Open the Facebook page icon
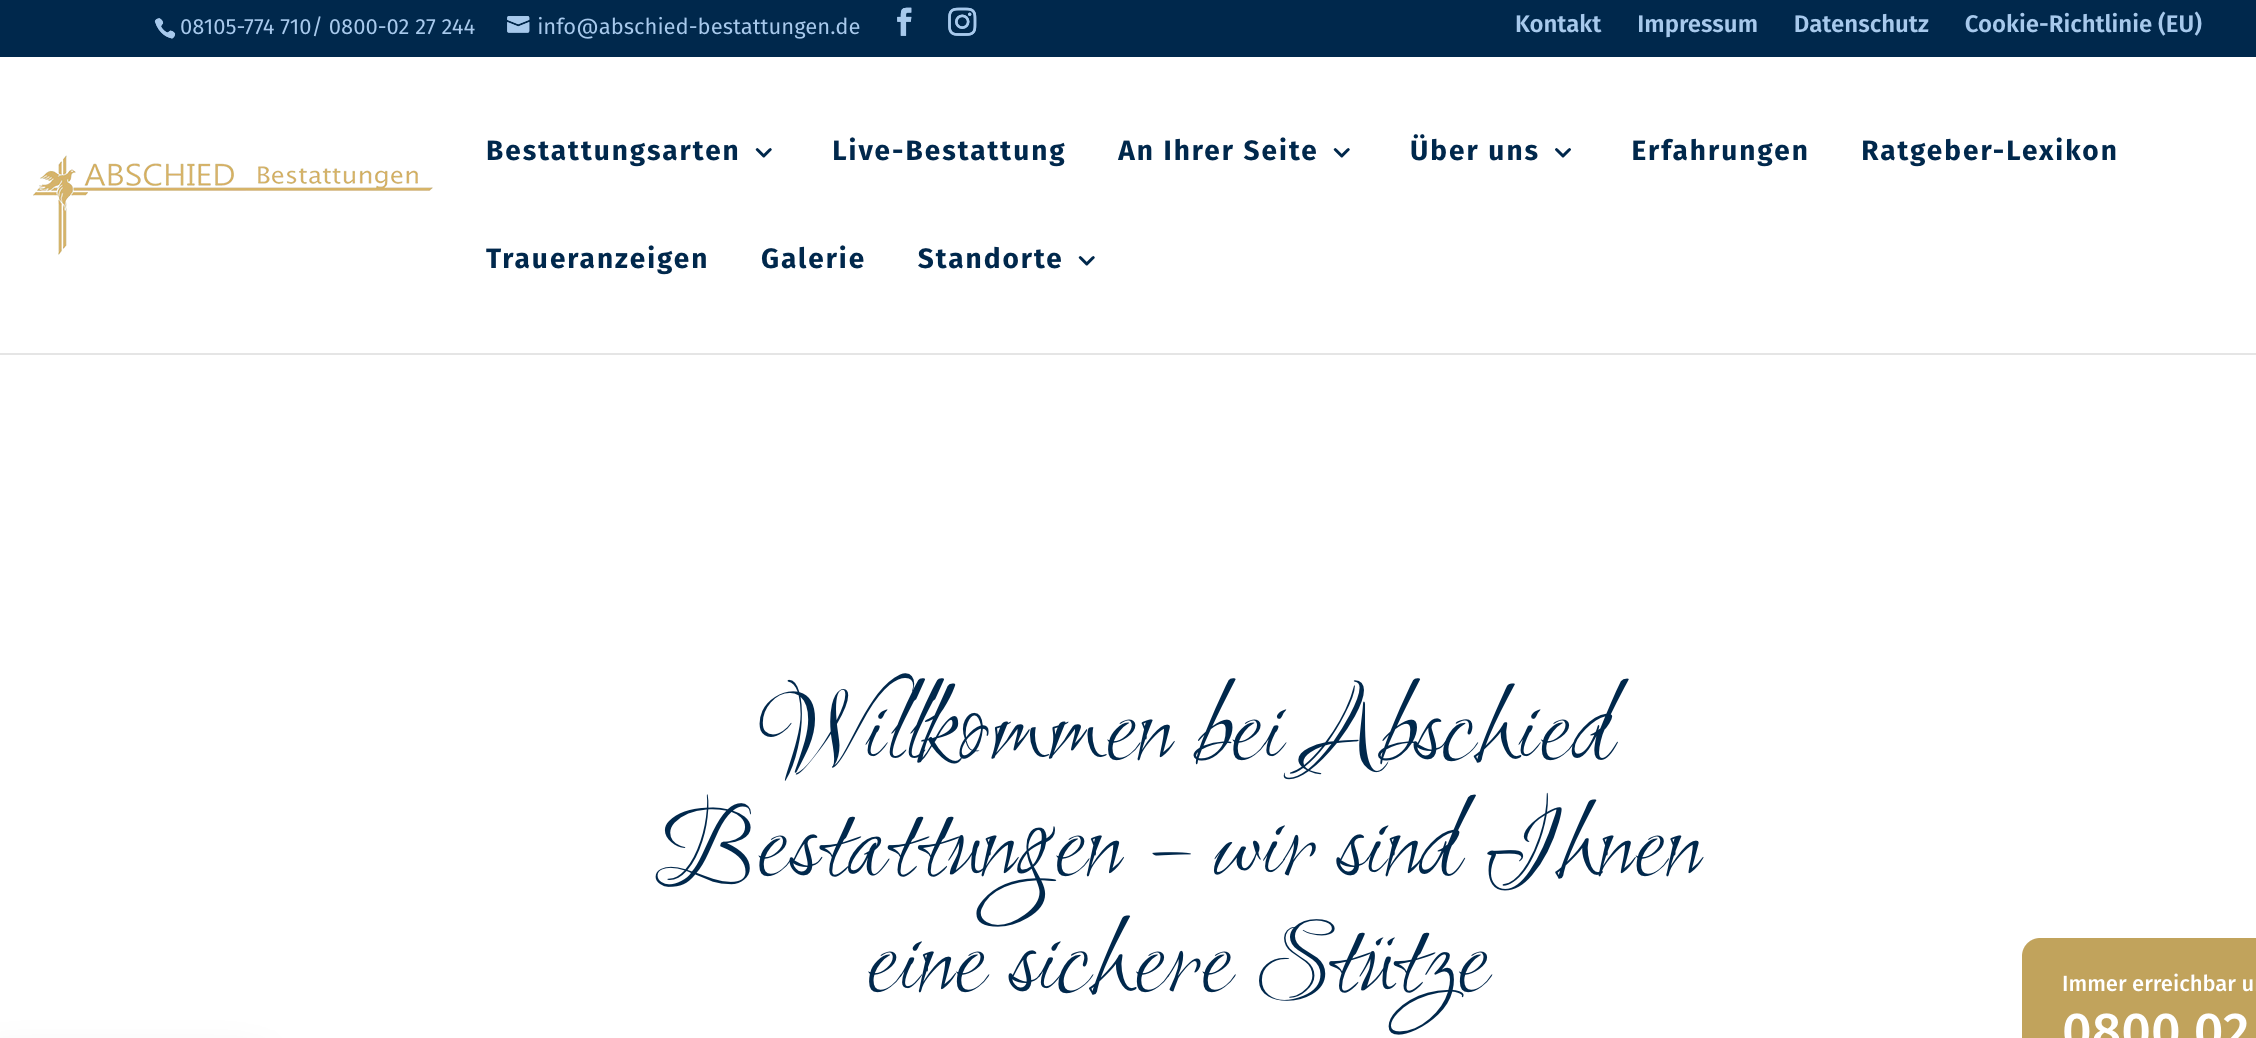2256x1038 pixels. pos(904,22)
